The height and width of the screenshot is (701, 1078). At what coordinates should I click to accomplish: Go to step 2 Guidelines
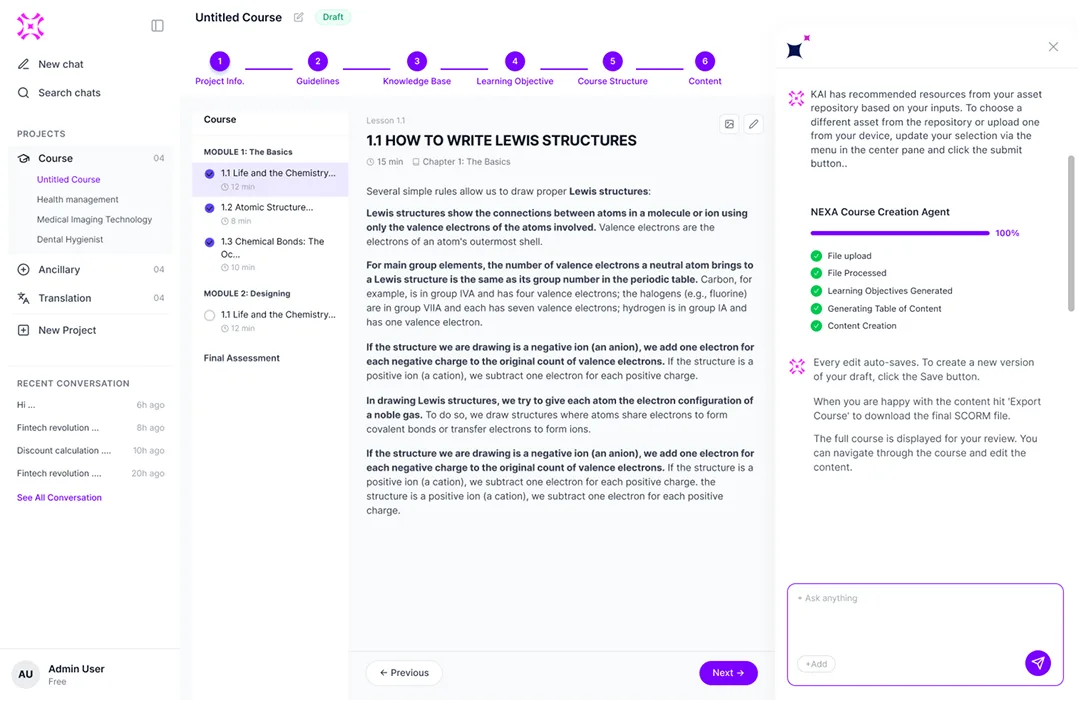(x=318, y=69)
